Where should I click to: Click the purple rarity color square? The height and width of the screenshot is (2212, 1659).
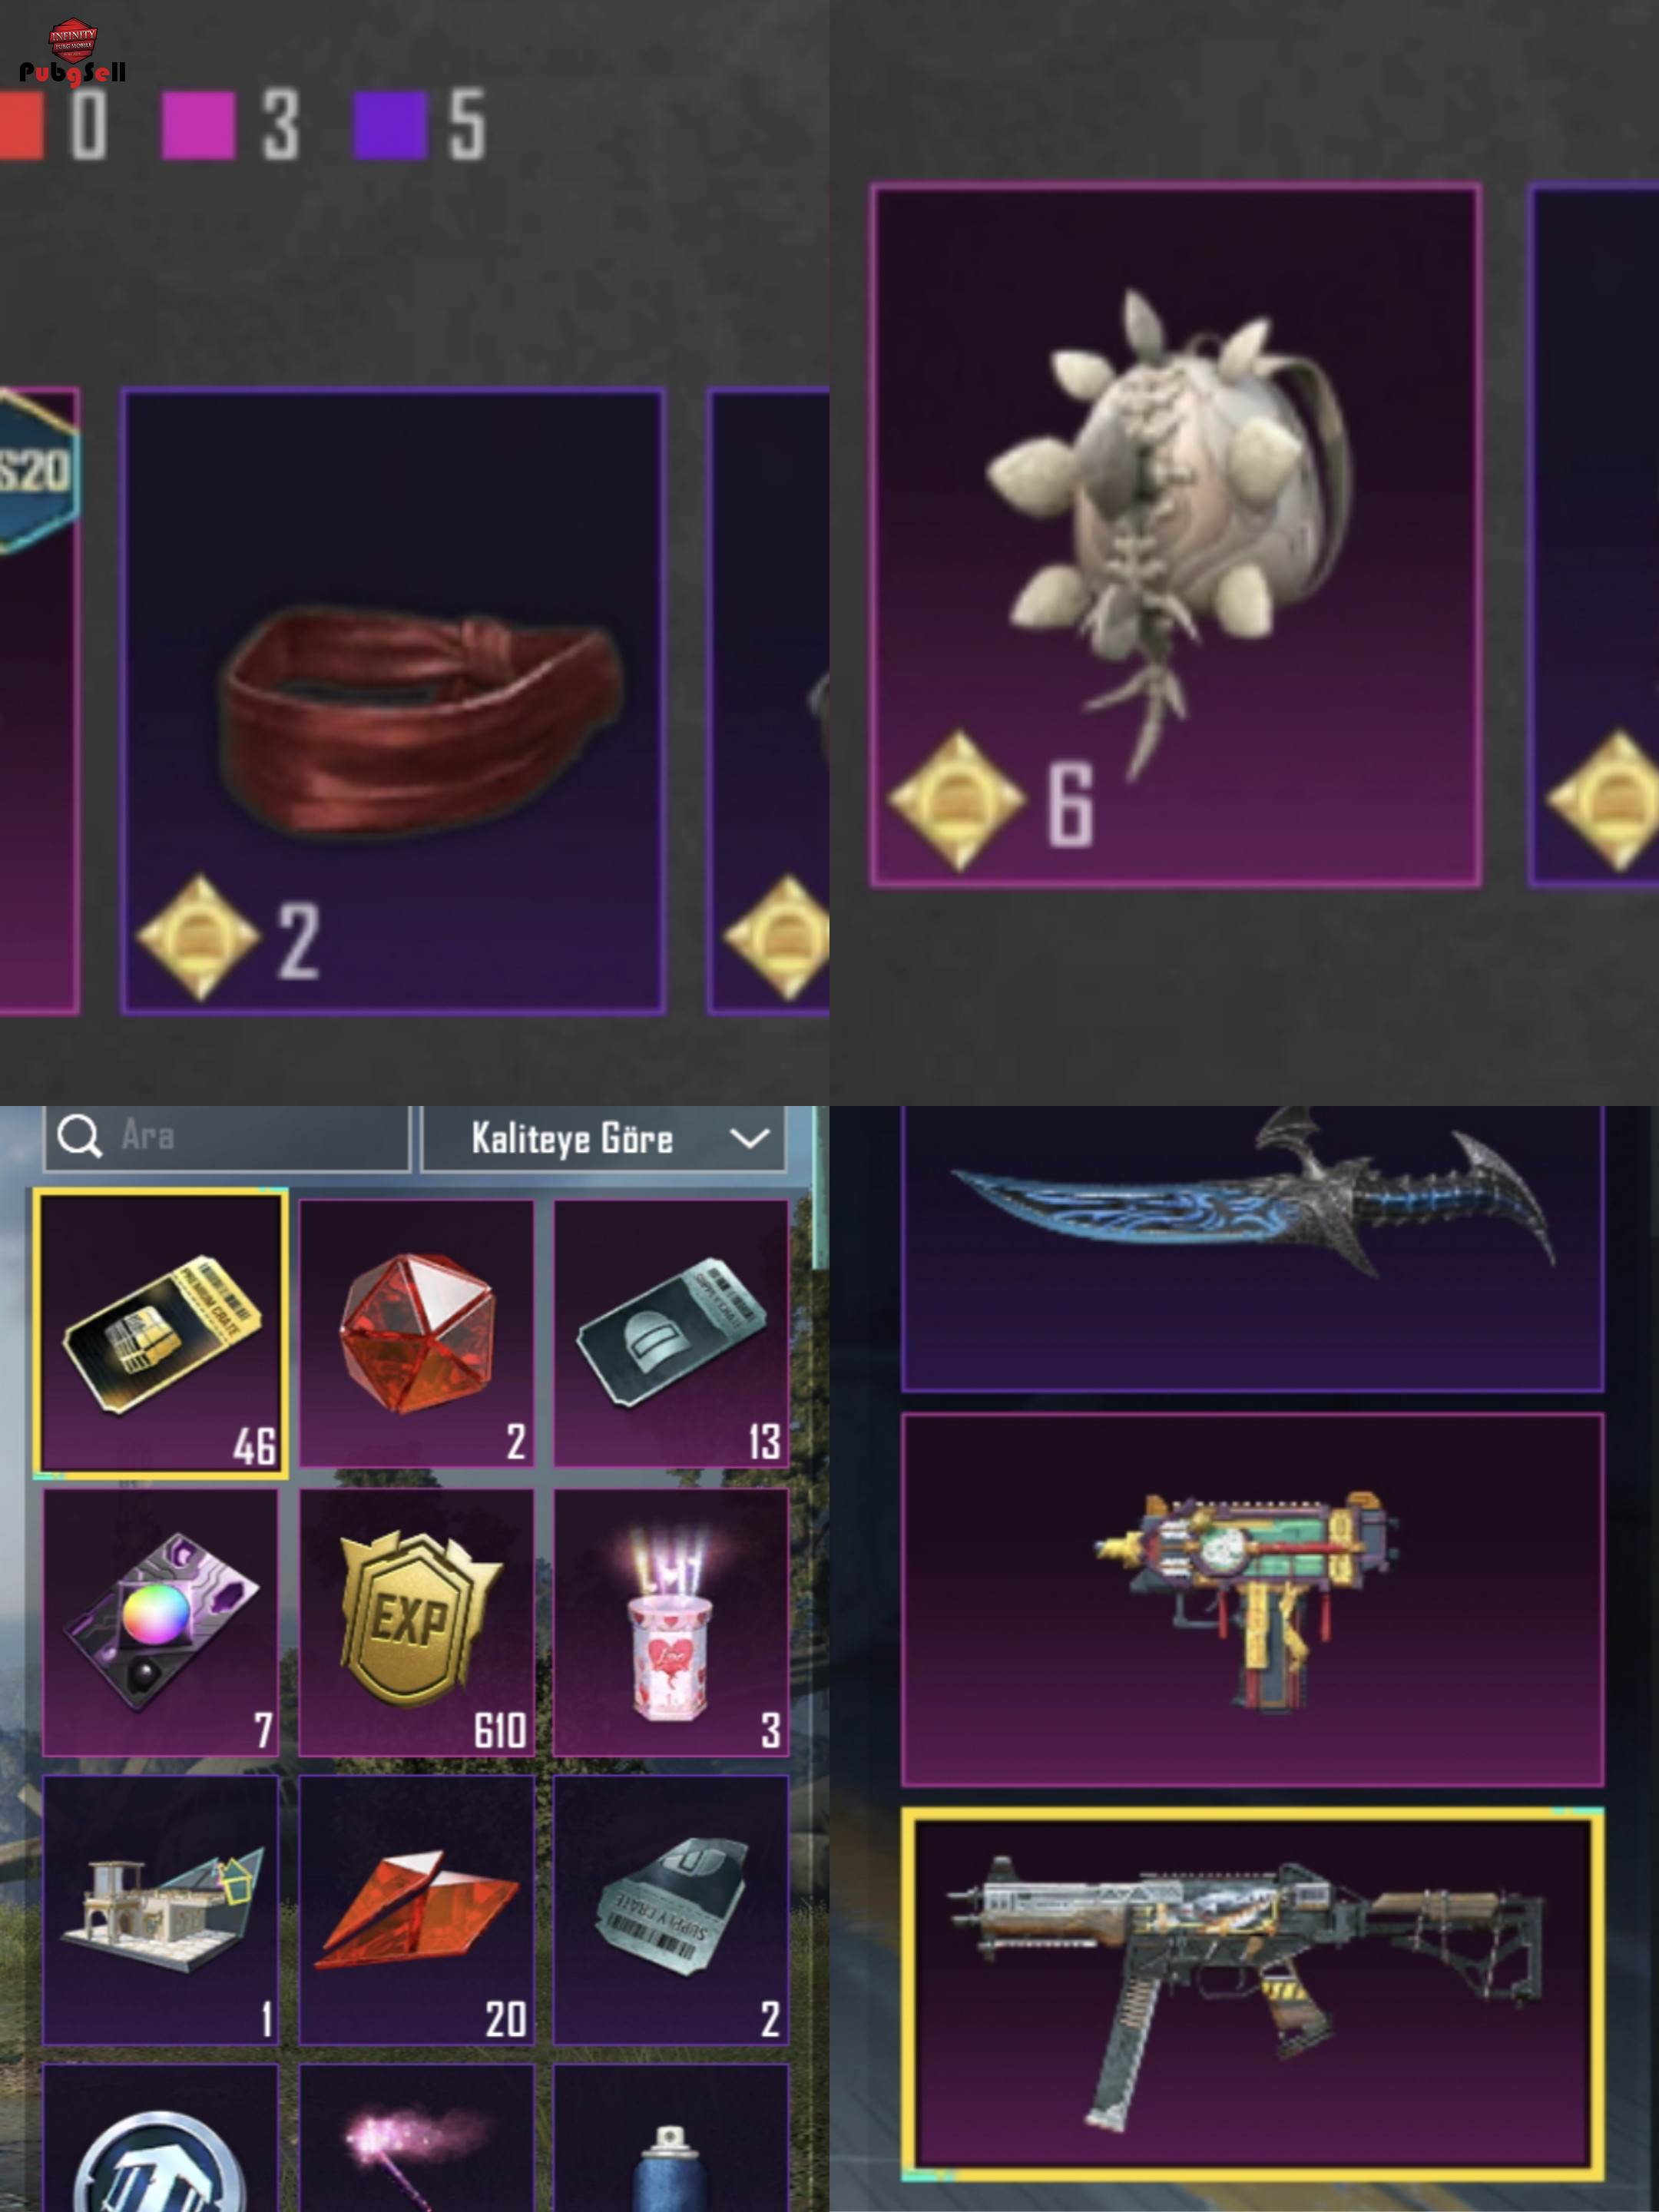click(390, 125)
